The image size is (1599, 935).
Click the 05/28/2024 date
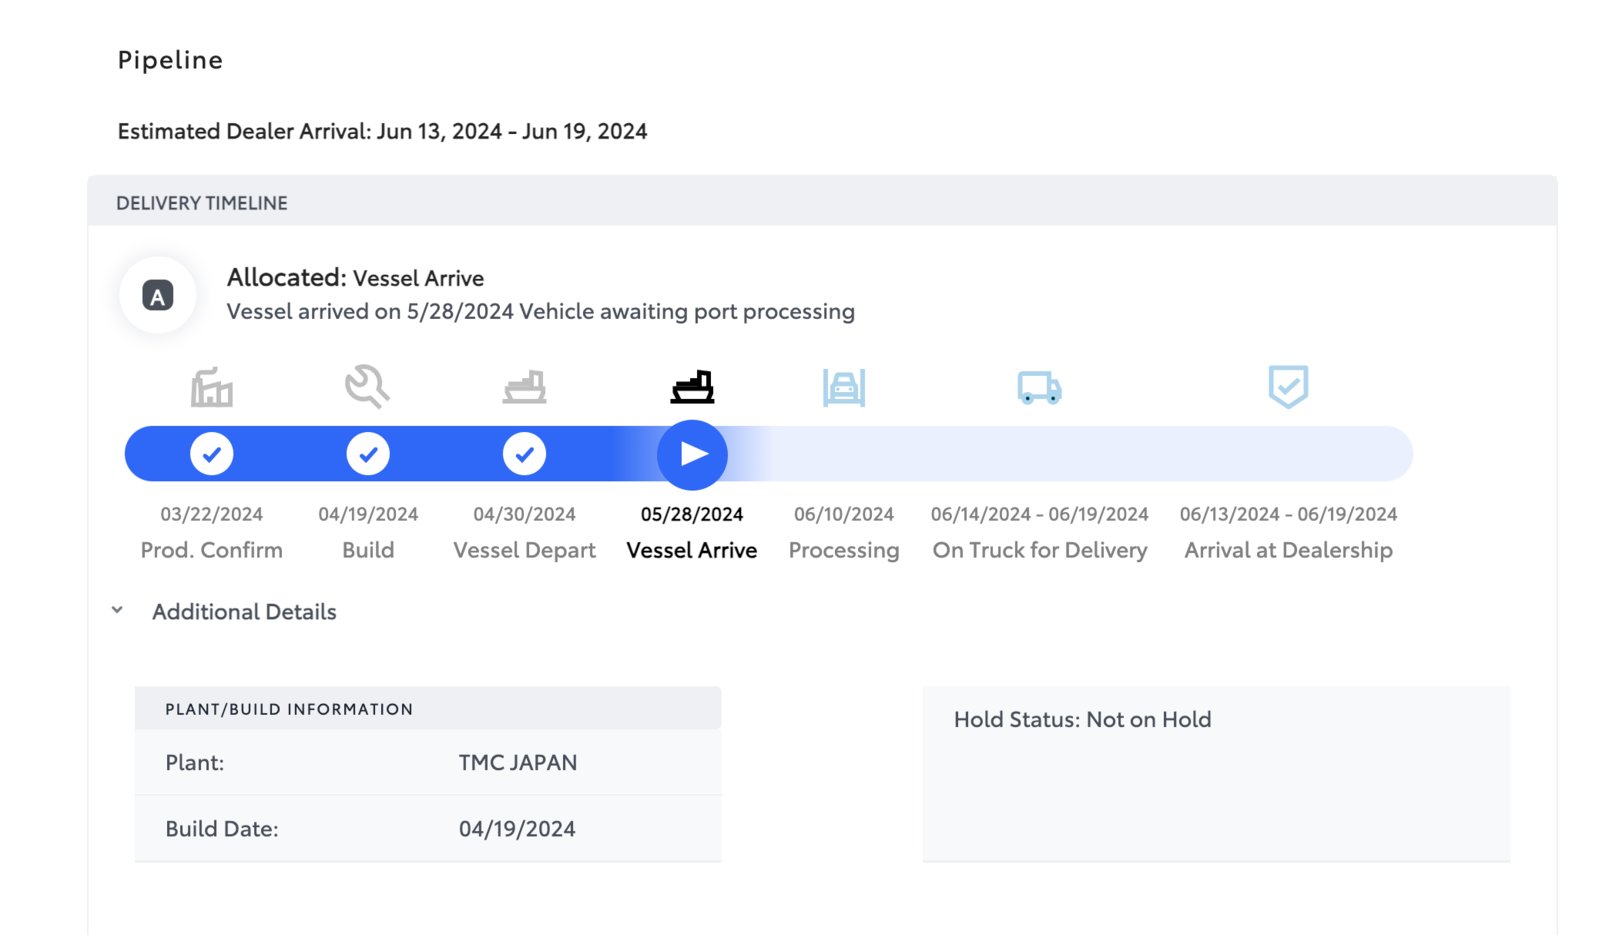(692, 514)
